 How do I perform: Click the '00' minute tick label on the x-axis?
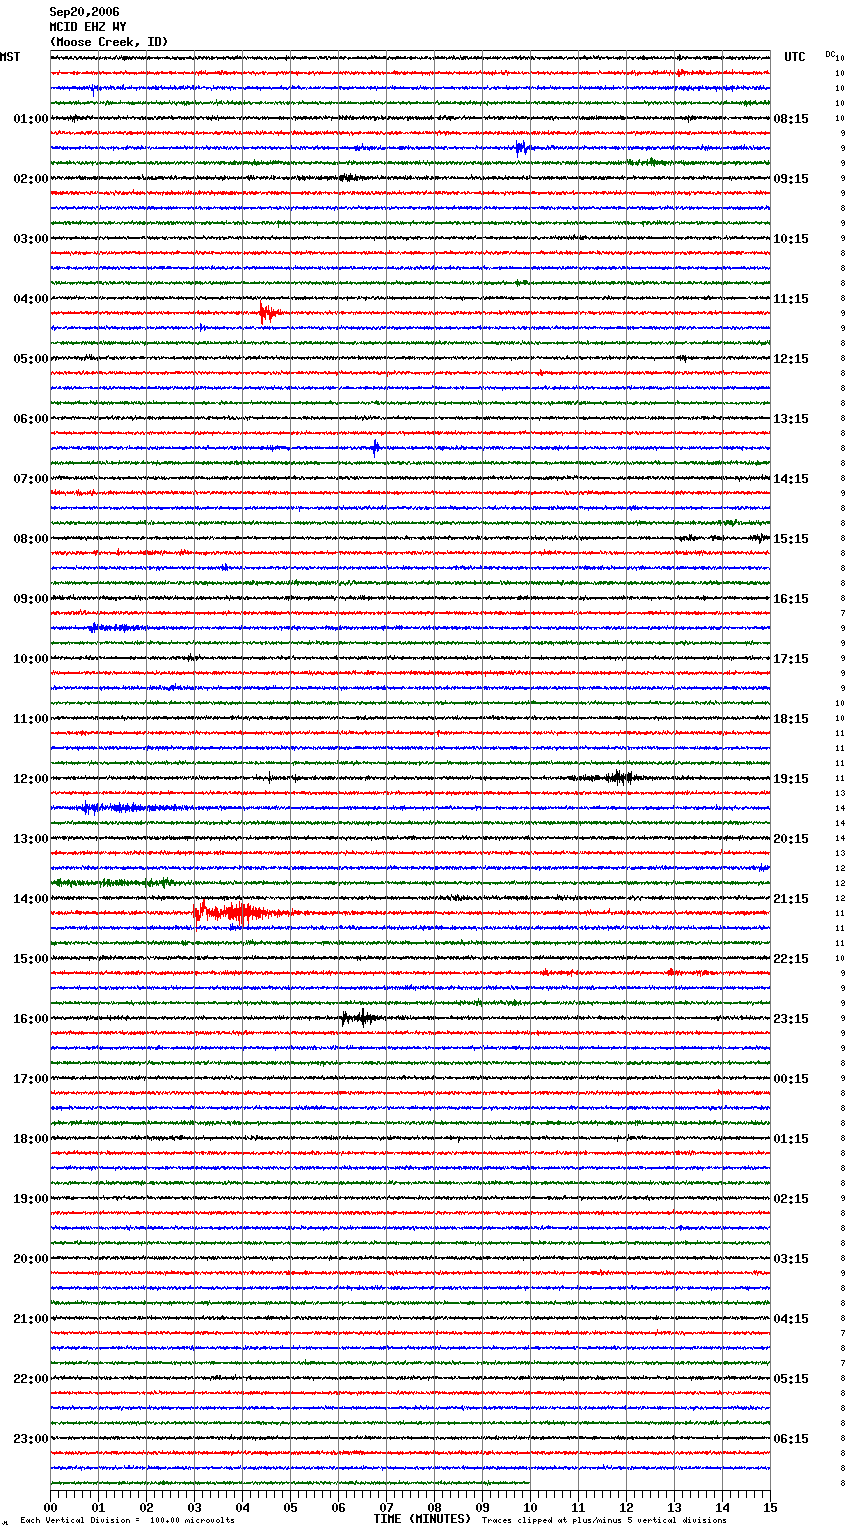[x=50, y=1507]
